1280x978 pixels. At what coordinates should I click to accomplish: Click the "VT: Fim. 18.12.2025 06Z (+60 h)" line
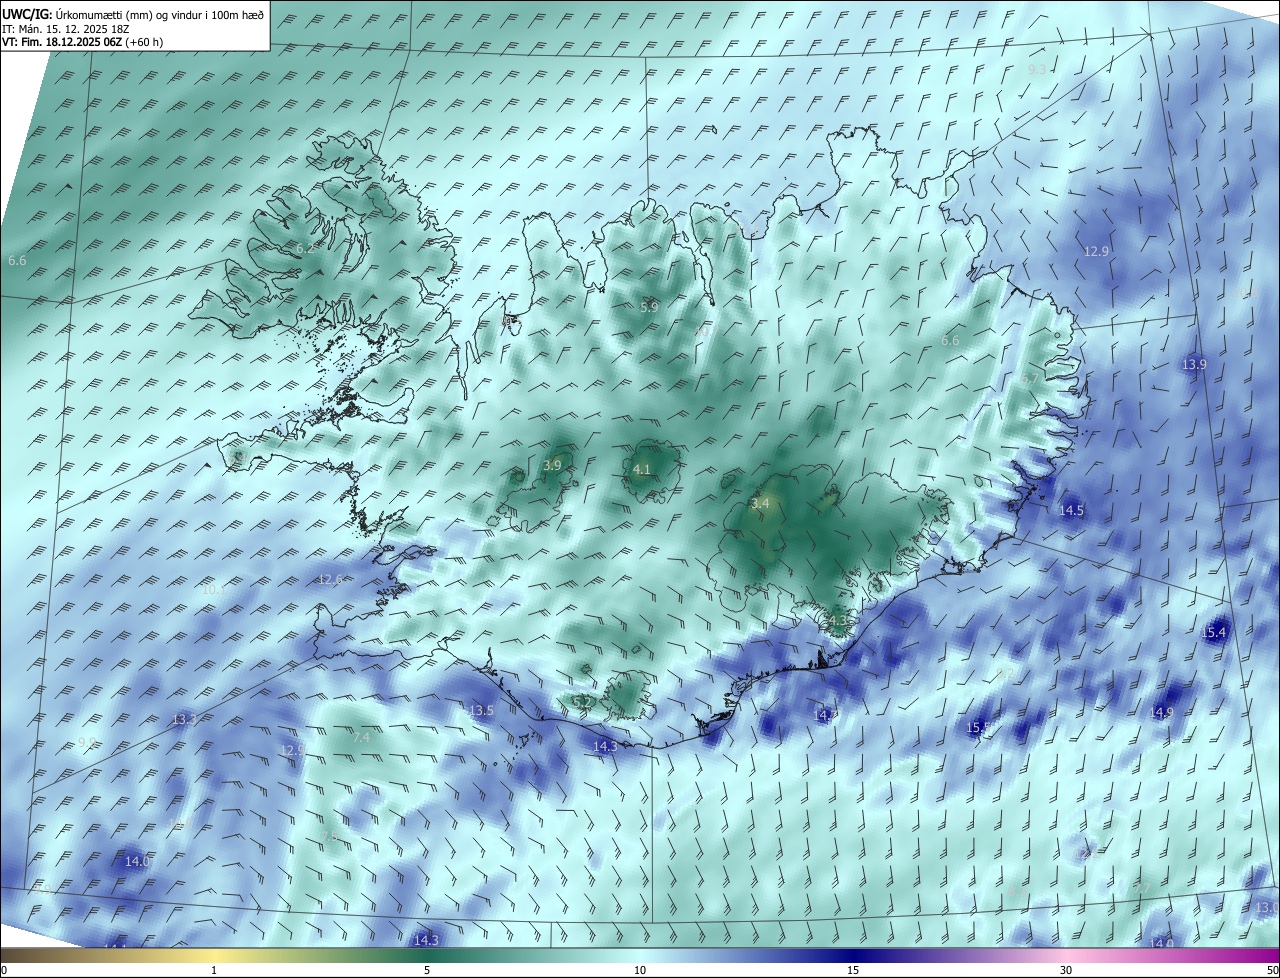coord(82,42)
